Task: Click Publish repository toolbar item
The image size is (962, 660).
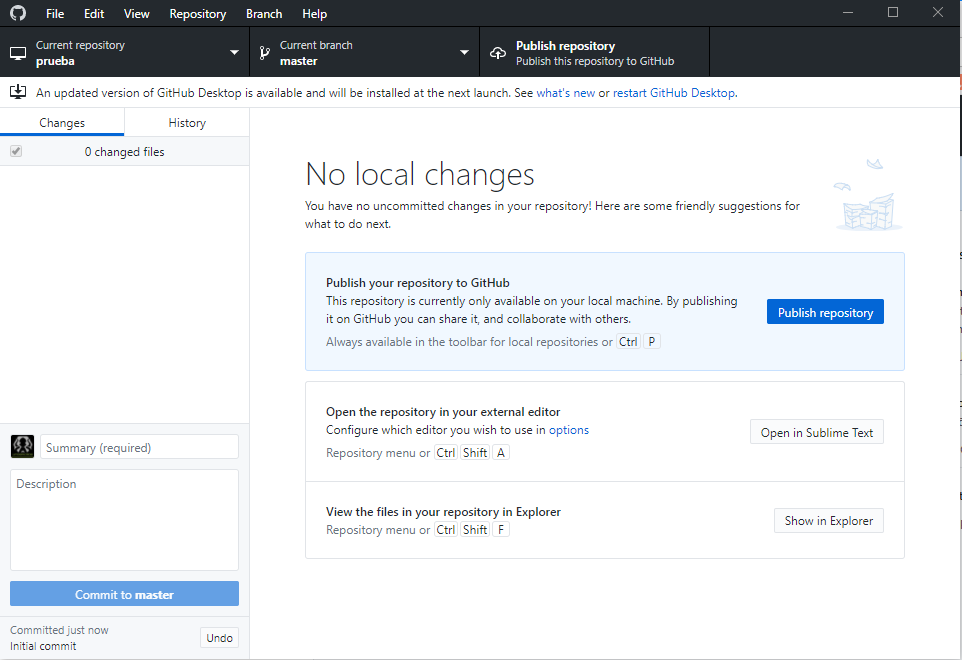Action: coord(595,52)
